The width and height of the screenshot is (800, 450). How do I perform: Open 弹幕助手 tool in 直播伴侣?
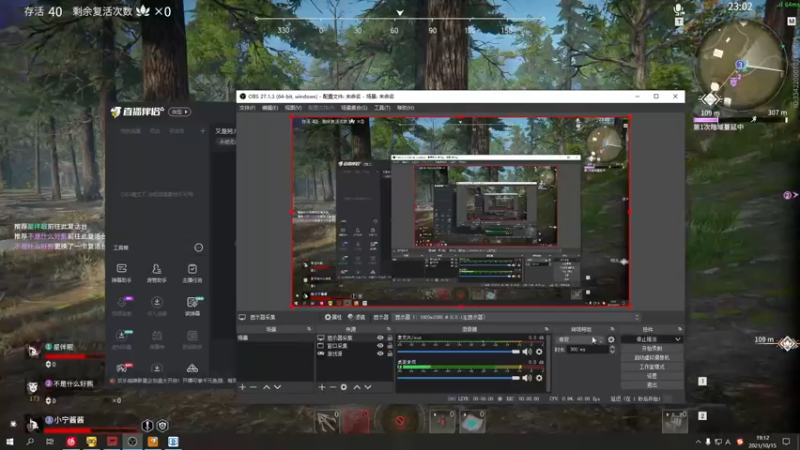tap(121, 273)
